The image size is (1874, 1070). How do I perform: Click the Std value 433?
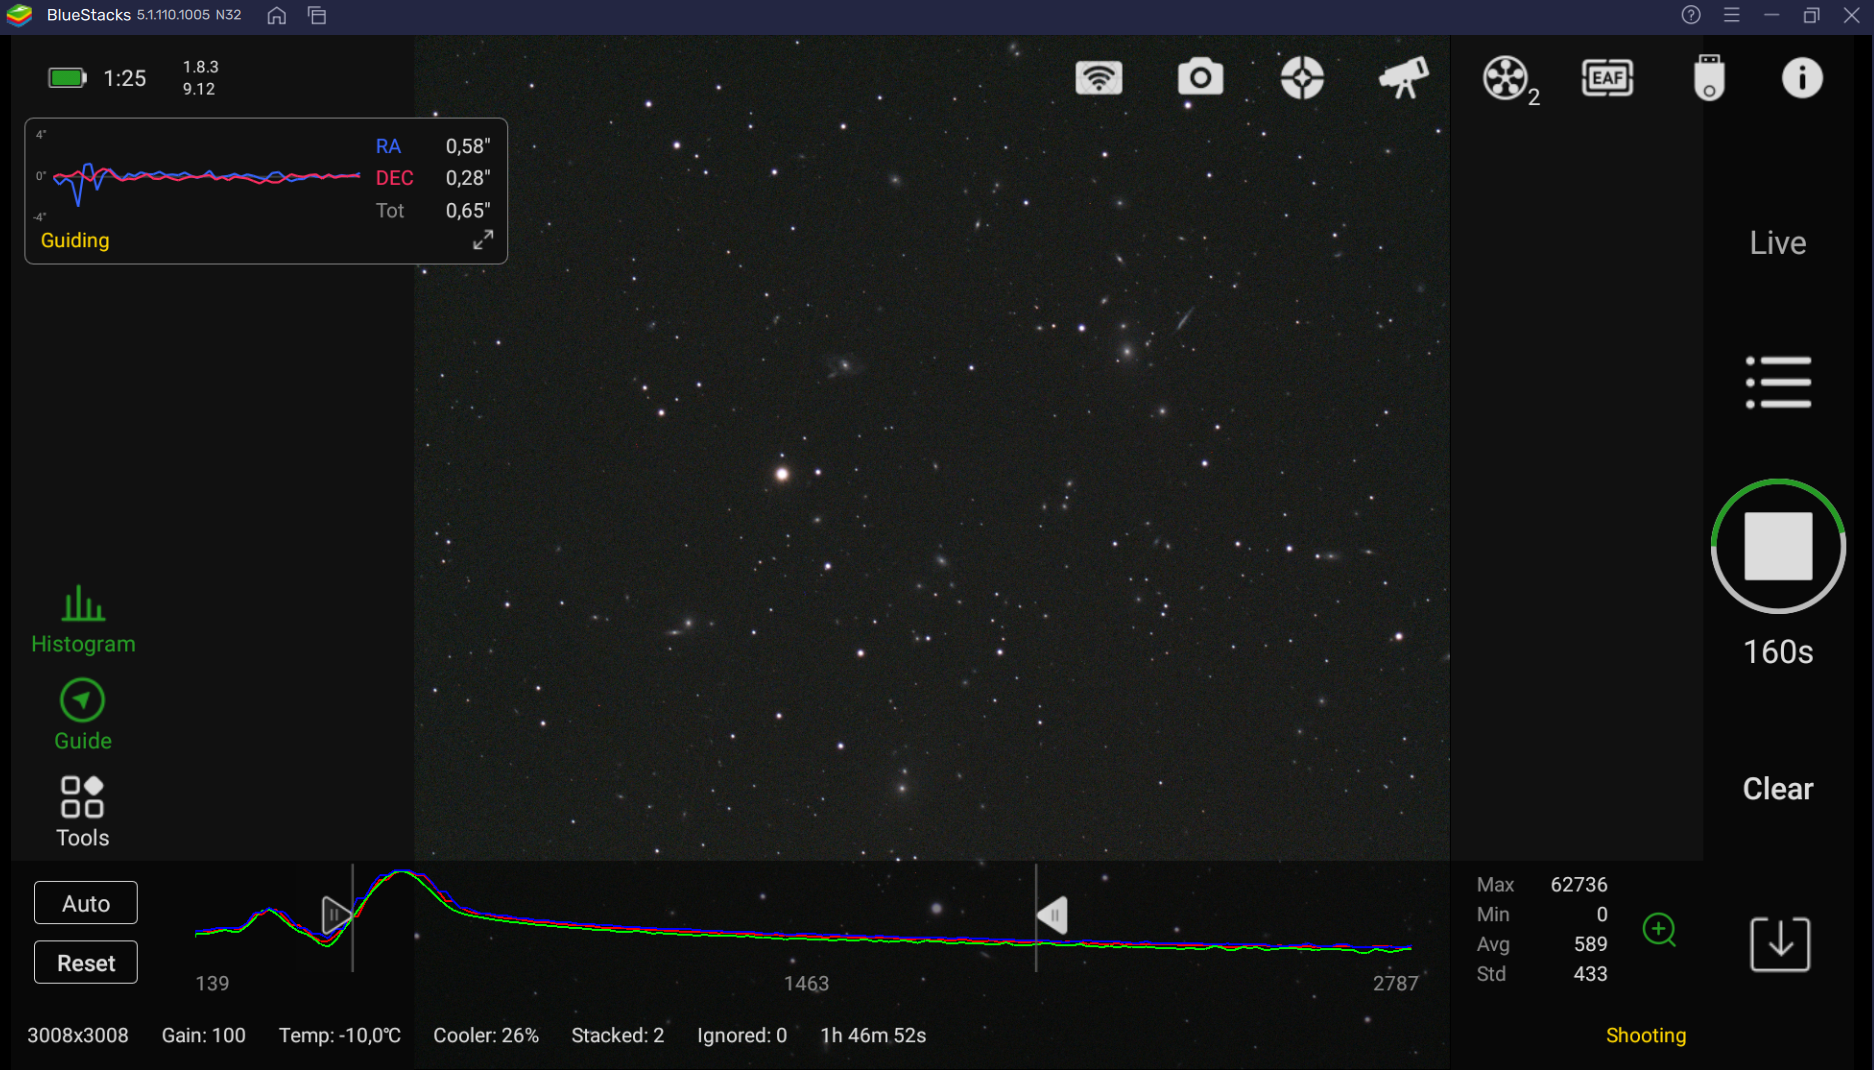click(x=1590, y=974)
